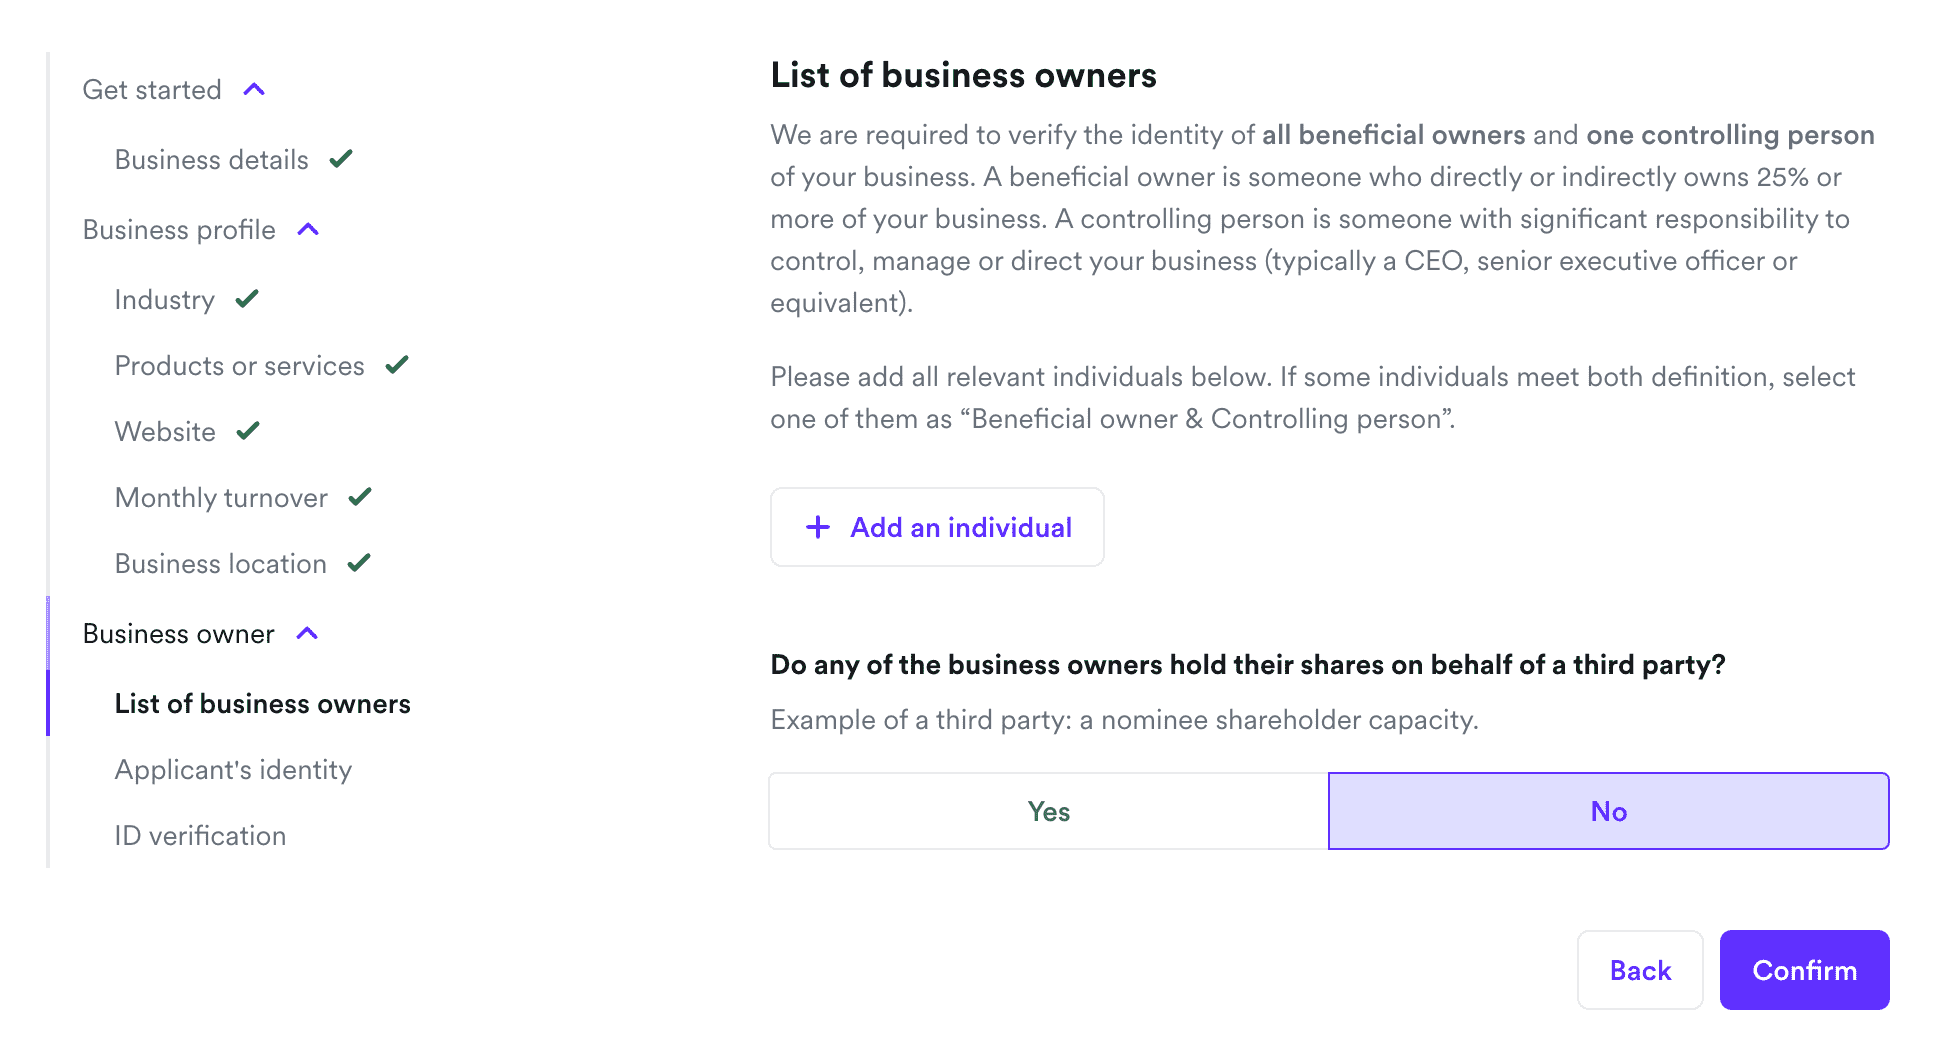The height and width of the screenshot is (1060, 1934).
Task: Click the checkmark next to Business details
Action: [x=341, y=159]
